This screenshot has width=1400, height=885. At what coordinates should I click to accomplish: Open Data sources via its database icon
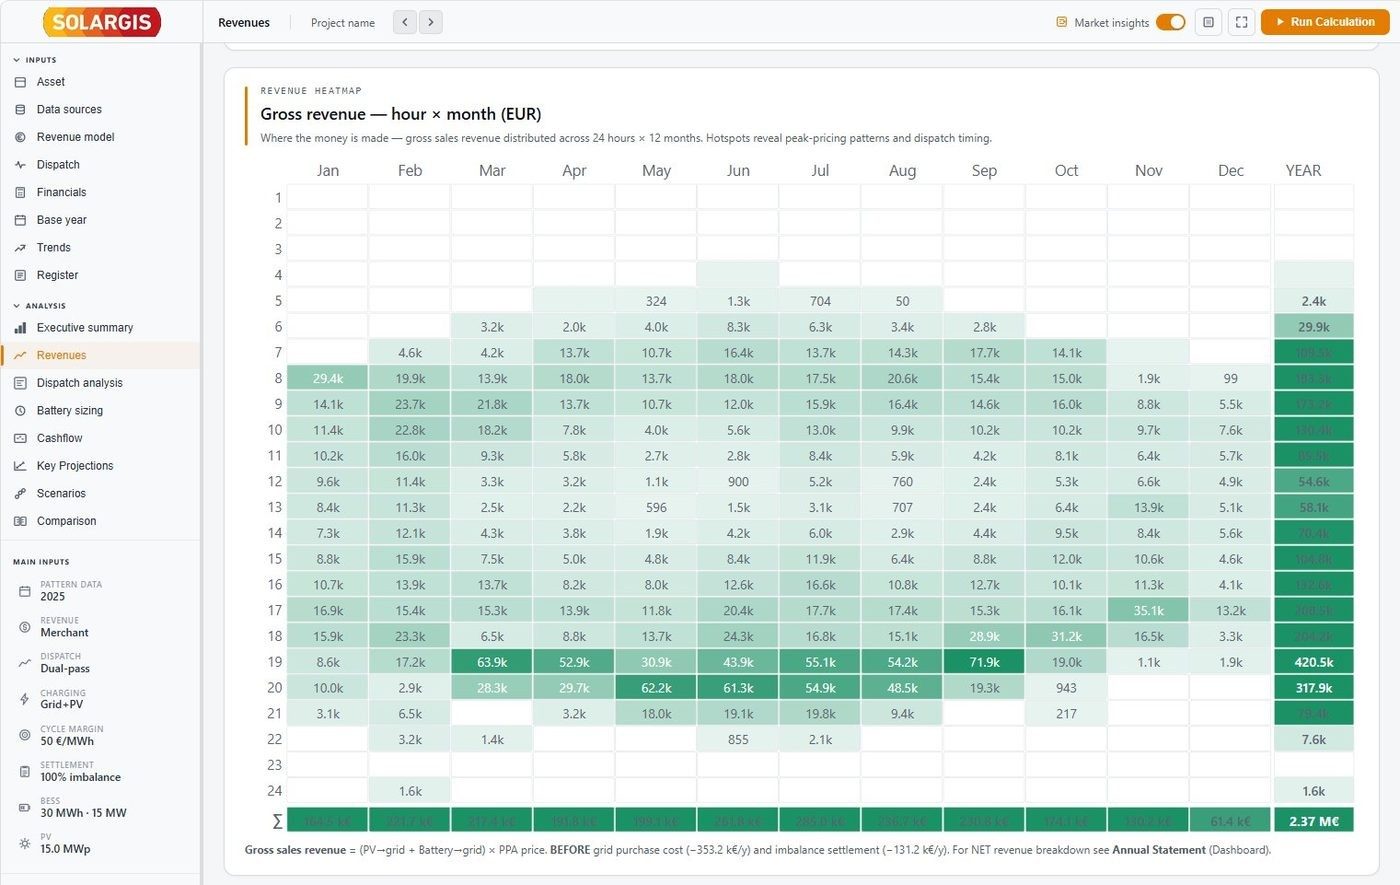coord(20,110)
